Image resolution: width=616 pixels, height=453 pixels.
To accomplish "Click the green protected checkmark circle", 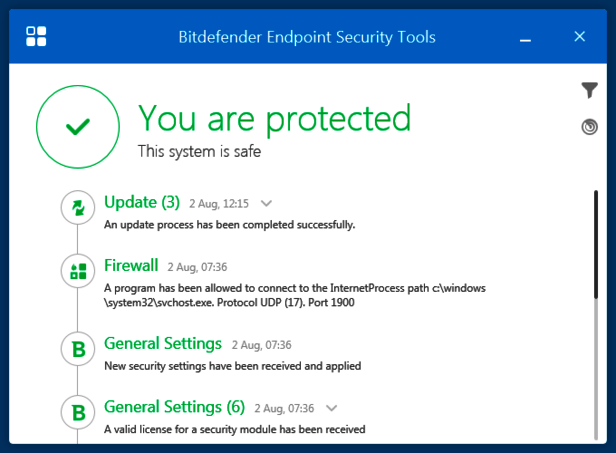I will pyautogui.click(x=78, y=126).
